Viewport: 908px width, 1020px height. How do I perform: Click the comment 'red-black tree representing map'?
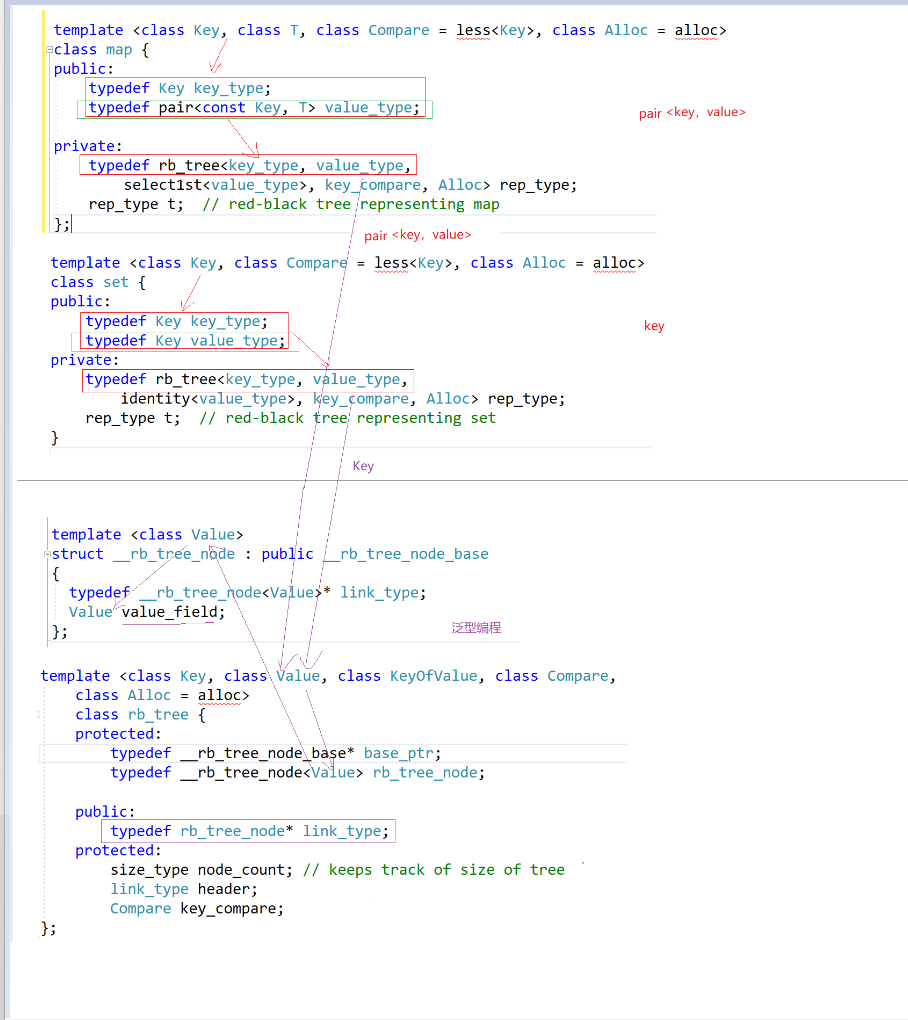point(364,204)
